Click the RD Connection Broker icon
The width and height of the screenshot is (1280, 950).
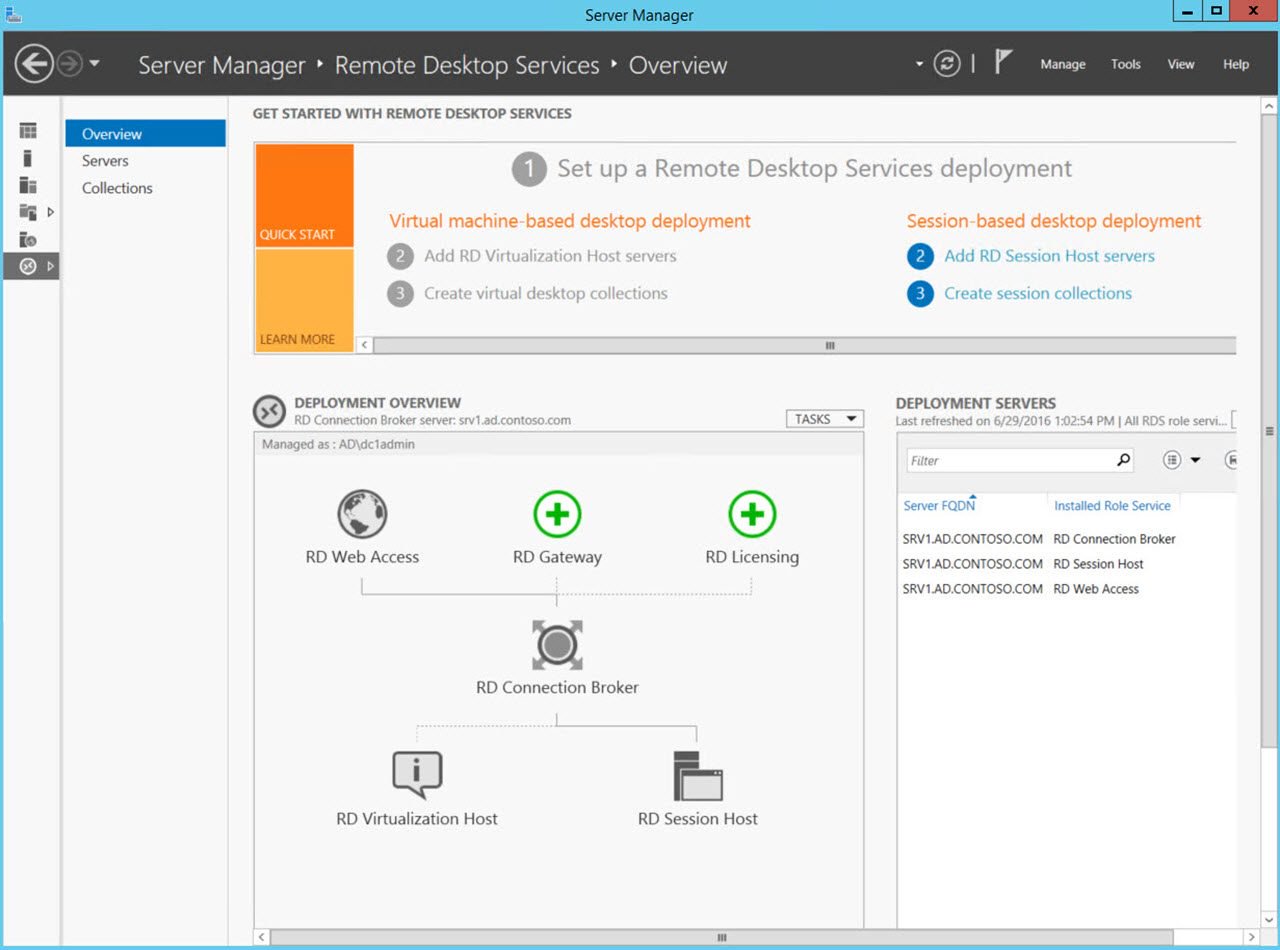click(x=557, y=645)
